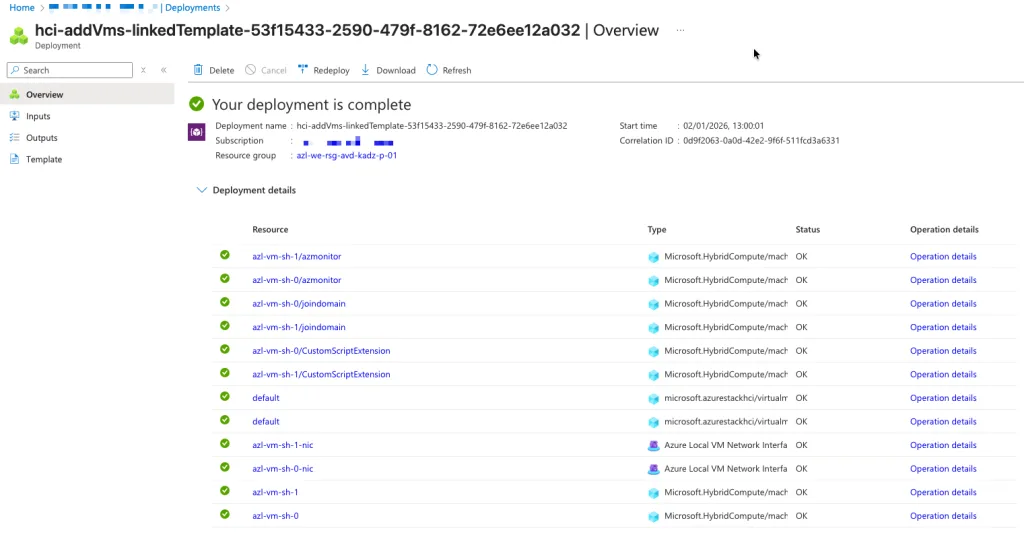1024x539 pixels.
Task: Click the Template document icon in sidebar
Action: coord(14,159)
